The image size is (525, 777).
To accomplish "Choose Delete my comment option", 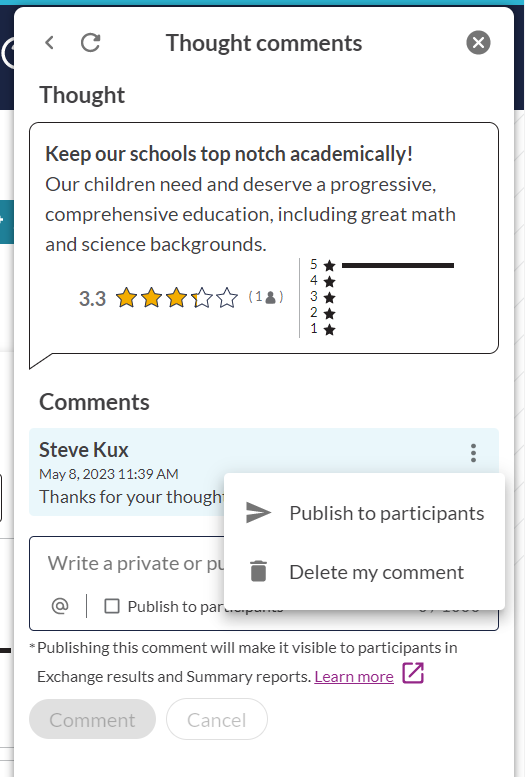I will [364, 572].
